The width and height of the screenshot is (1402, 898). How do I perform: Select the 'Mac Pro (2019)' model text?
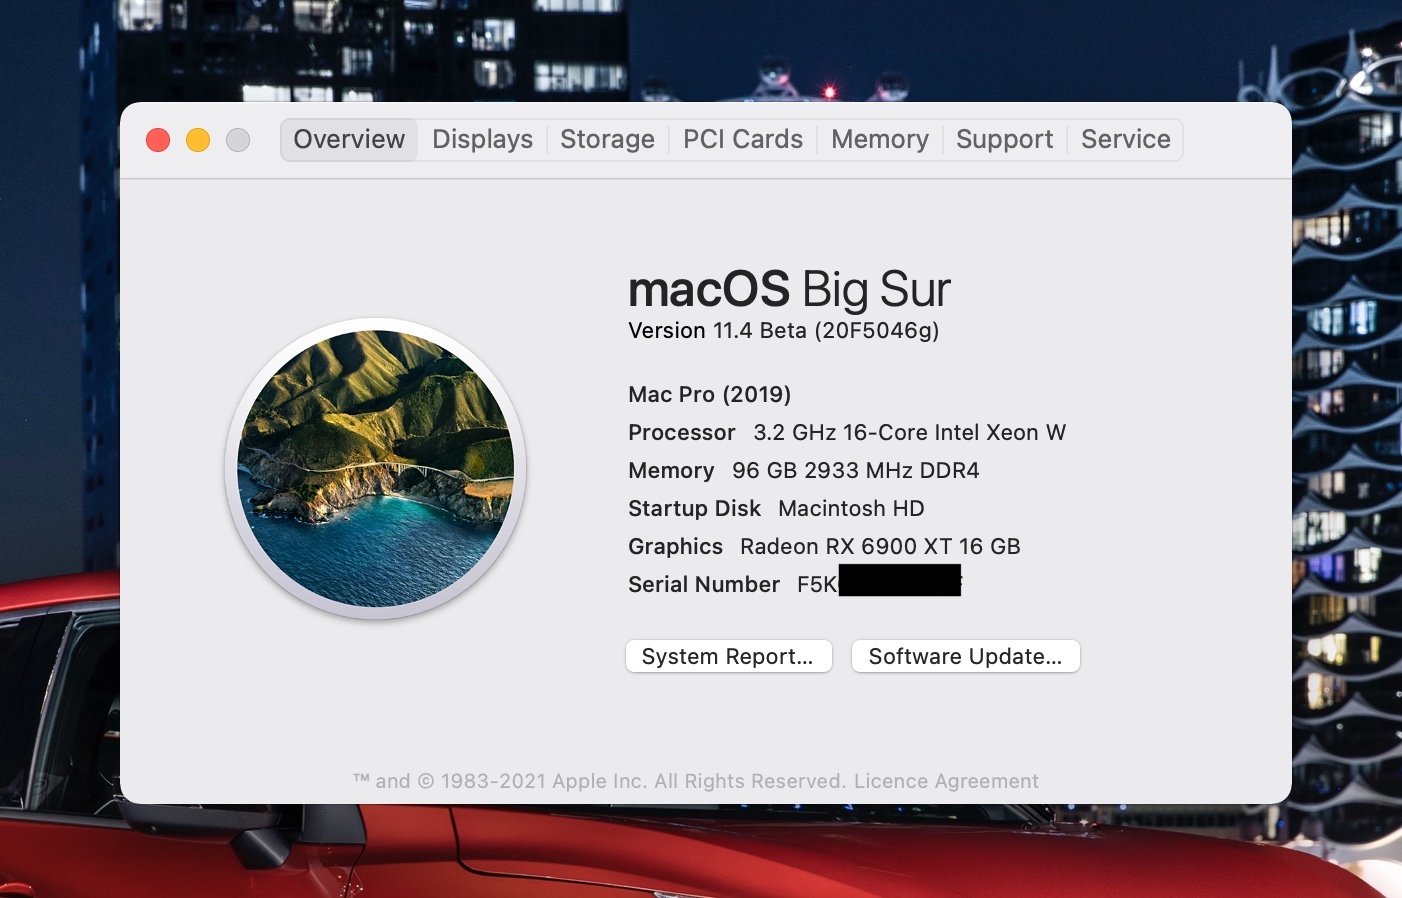(x=709, y=394)
